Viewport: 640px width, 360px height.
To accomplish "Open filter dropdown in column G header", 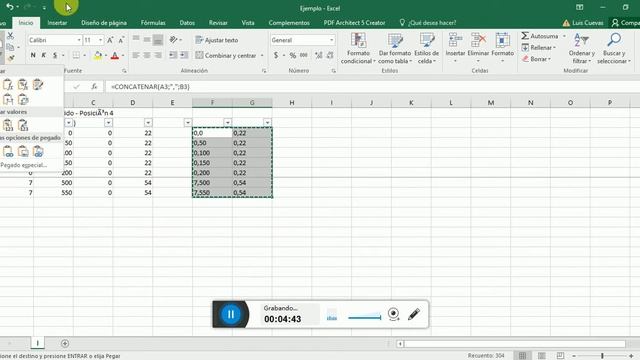I will coord(267,122).
